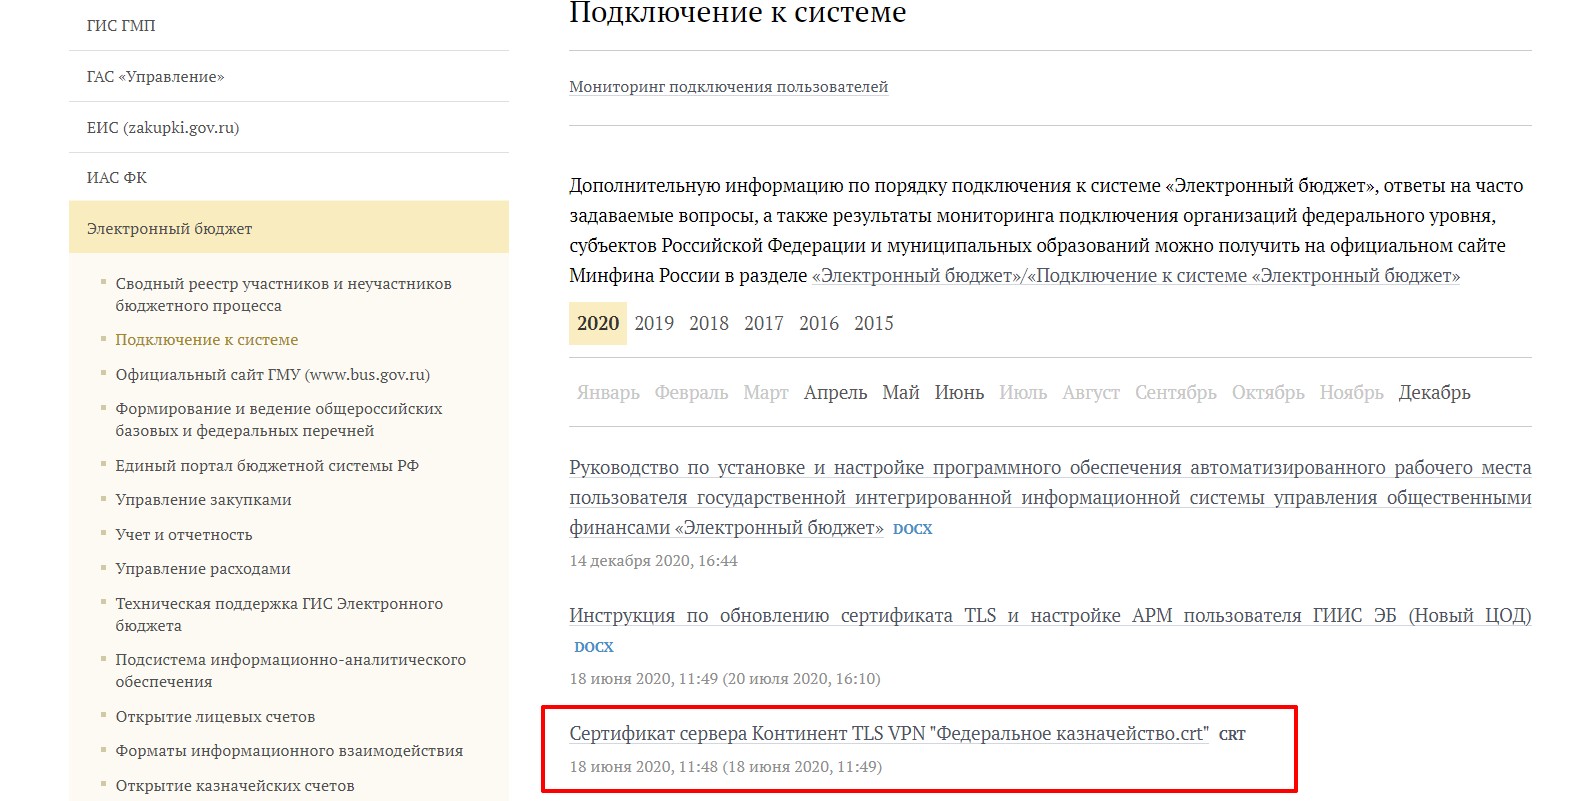Click the greyed-out Март month
Screen dimensions: 1572x801
click(x=766, y=392)
